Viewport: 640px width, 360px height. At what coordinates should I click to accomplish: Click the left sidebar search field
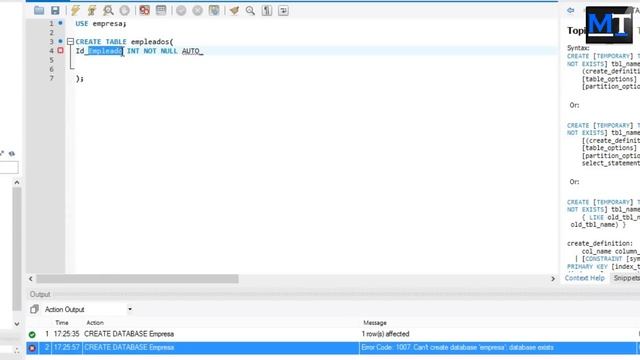click(x=9, y=167)
